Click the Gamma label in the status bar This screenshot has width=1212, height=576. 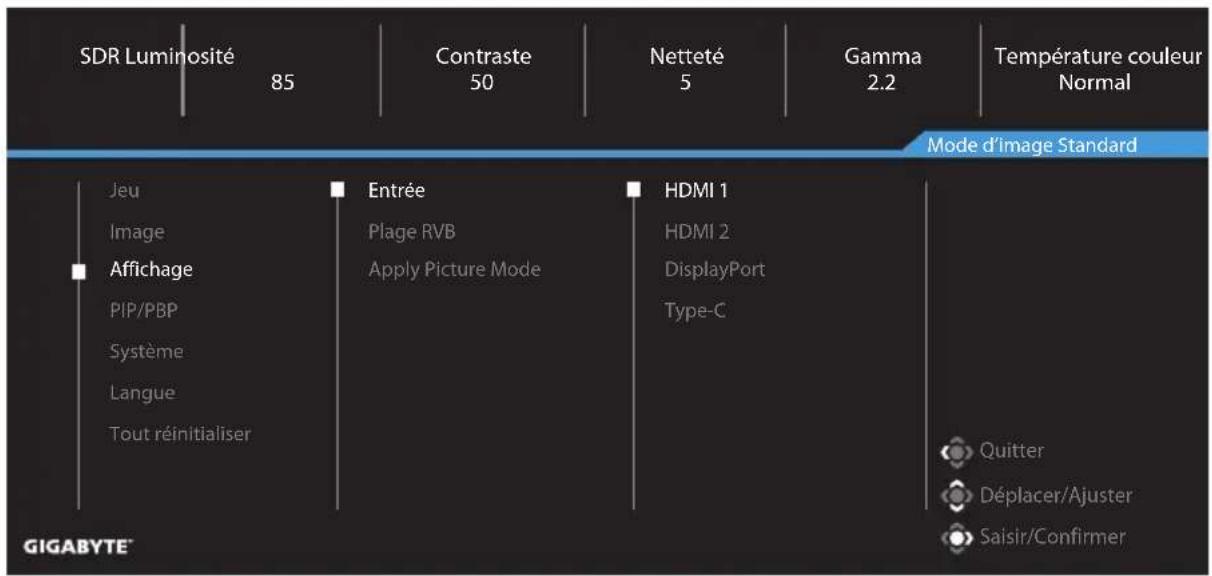pyautogui.click(x=883, y=57)
